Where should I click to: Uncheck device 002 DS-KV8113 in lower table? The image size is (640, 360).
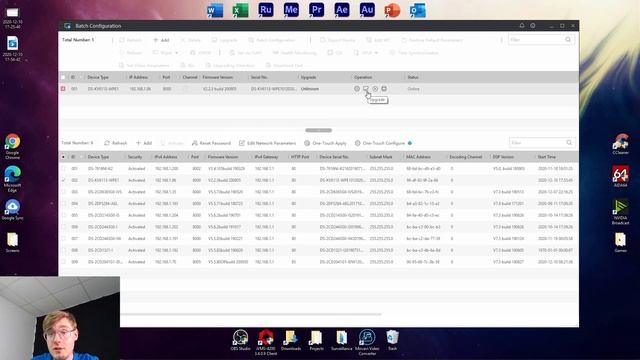[63, 180]
